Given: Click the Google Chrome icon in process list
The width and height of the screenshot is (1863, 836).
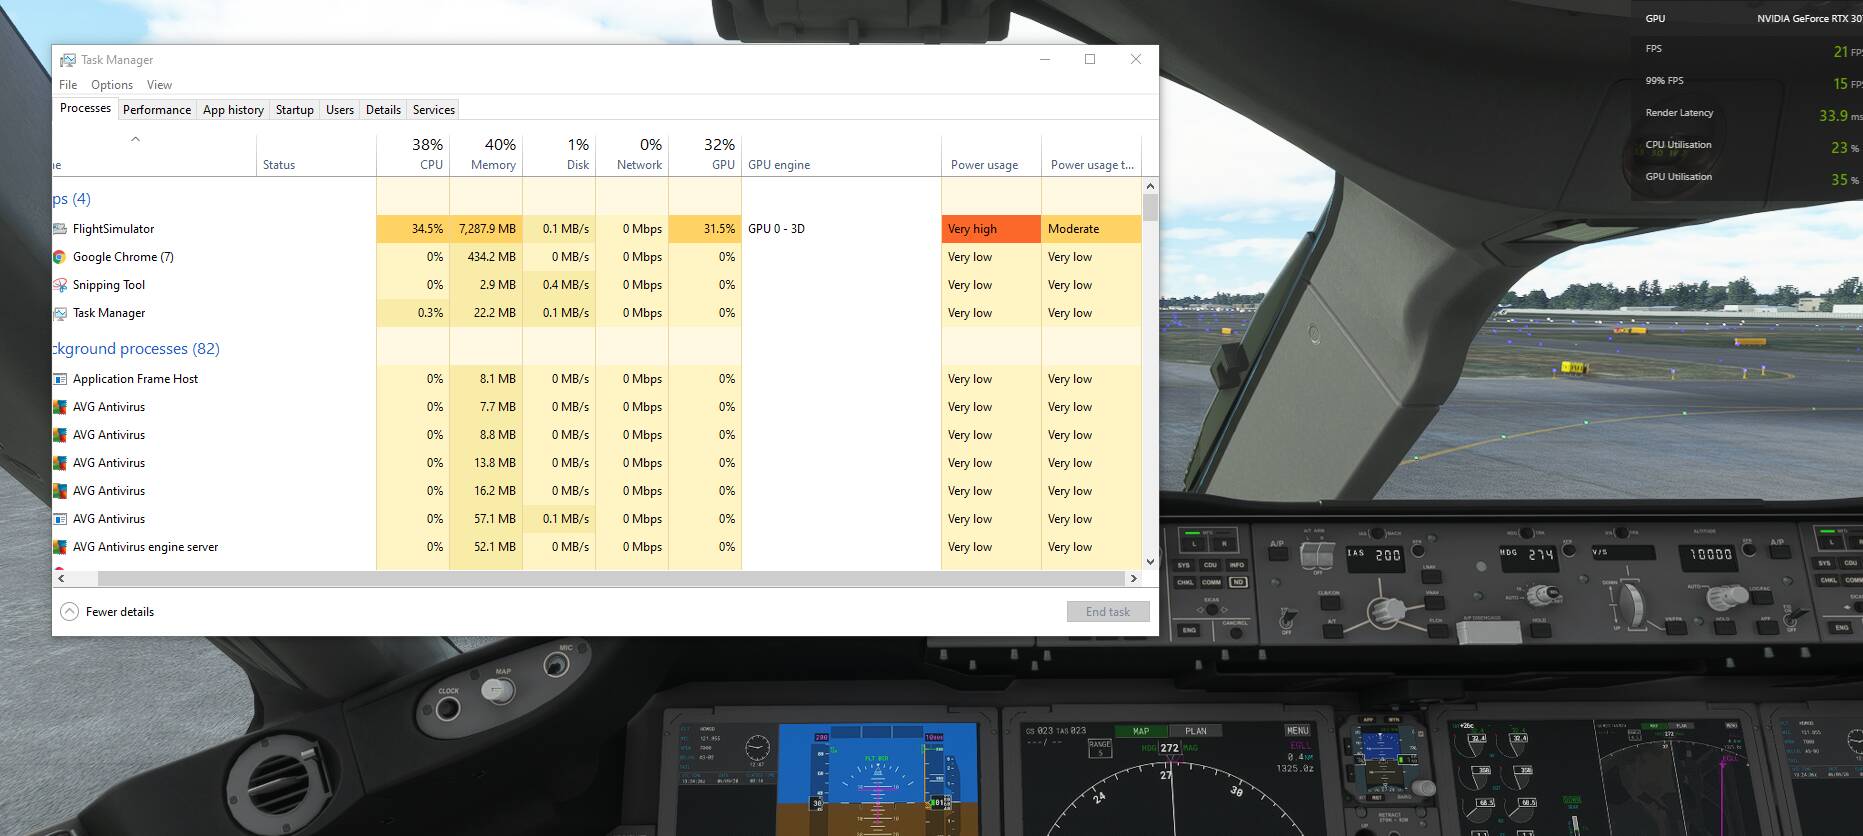Looking at the screenshot, I should [x=60, y=257].
